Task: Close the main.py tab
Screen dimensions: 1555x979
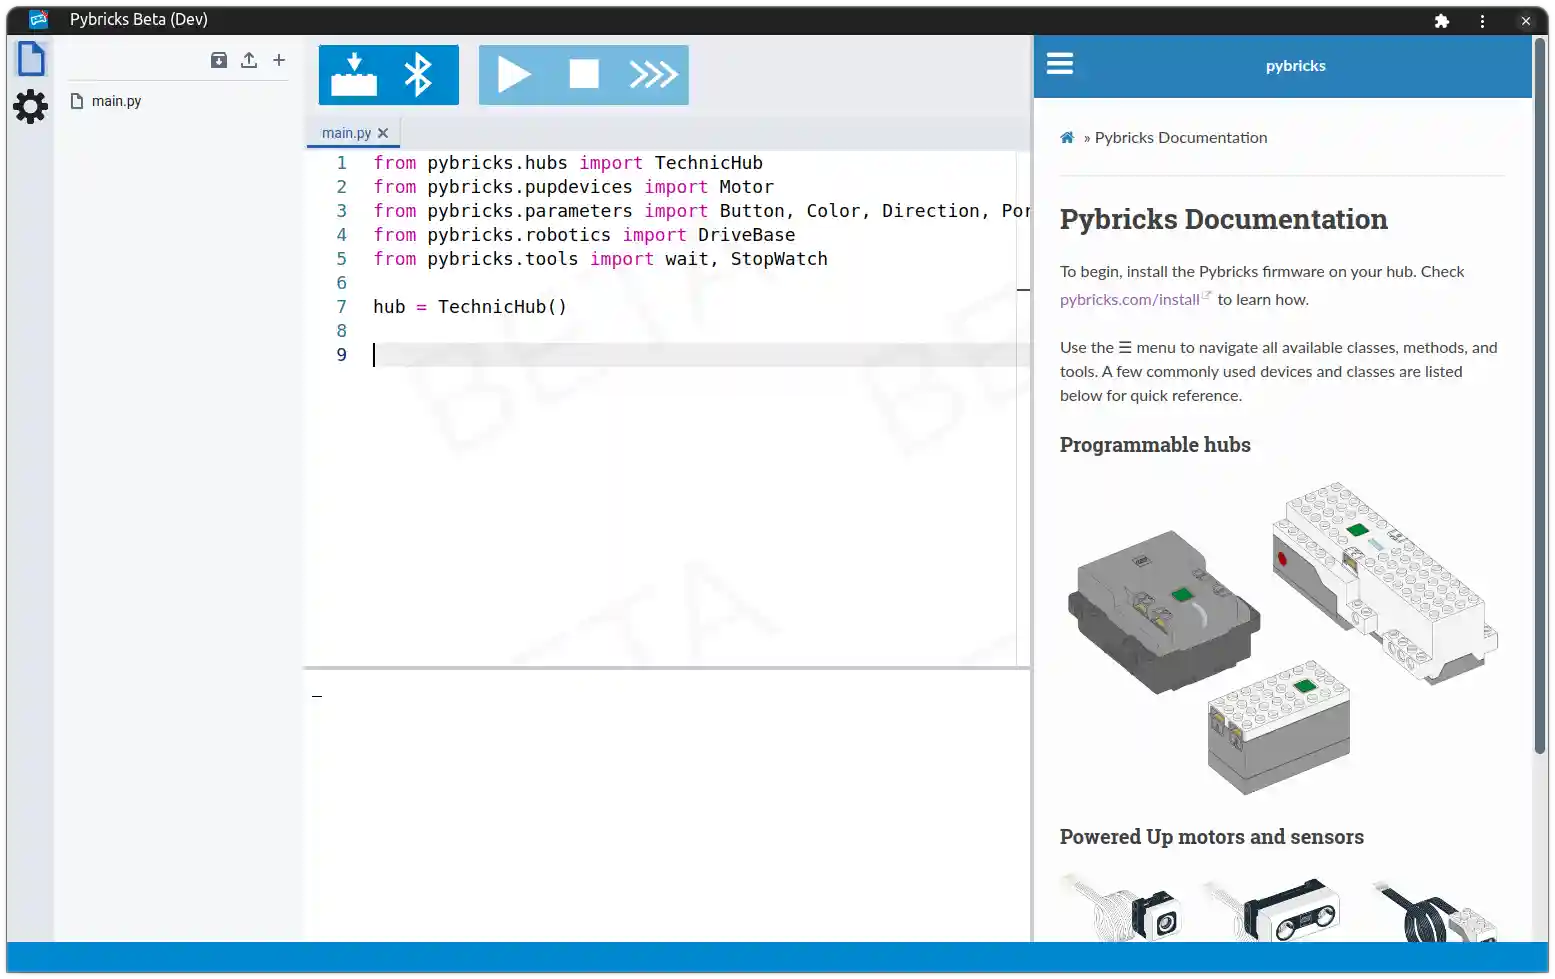Action: pyautogui.click(x=383, y=132)
